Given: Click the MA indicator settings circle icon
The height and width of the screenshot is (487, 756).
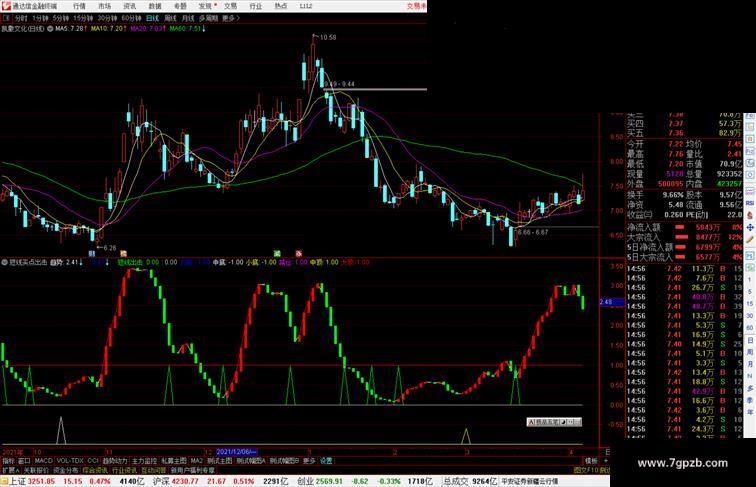Looking at the screenshot, I should (50, 29).
